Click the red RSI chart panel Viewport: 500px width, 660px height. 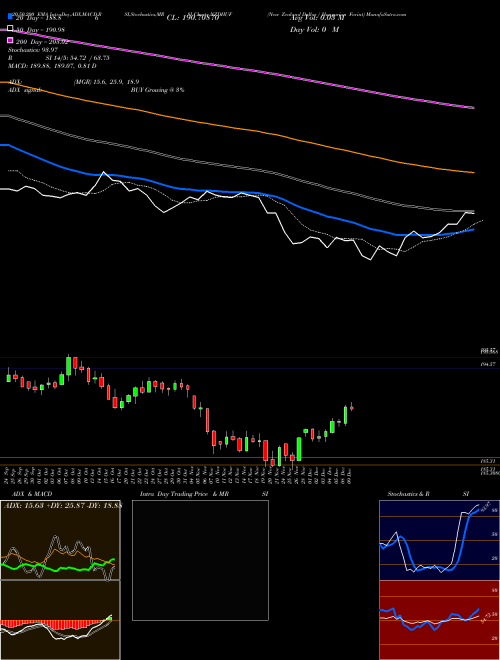click(x=439, y=620)
